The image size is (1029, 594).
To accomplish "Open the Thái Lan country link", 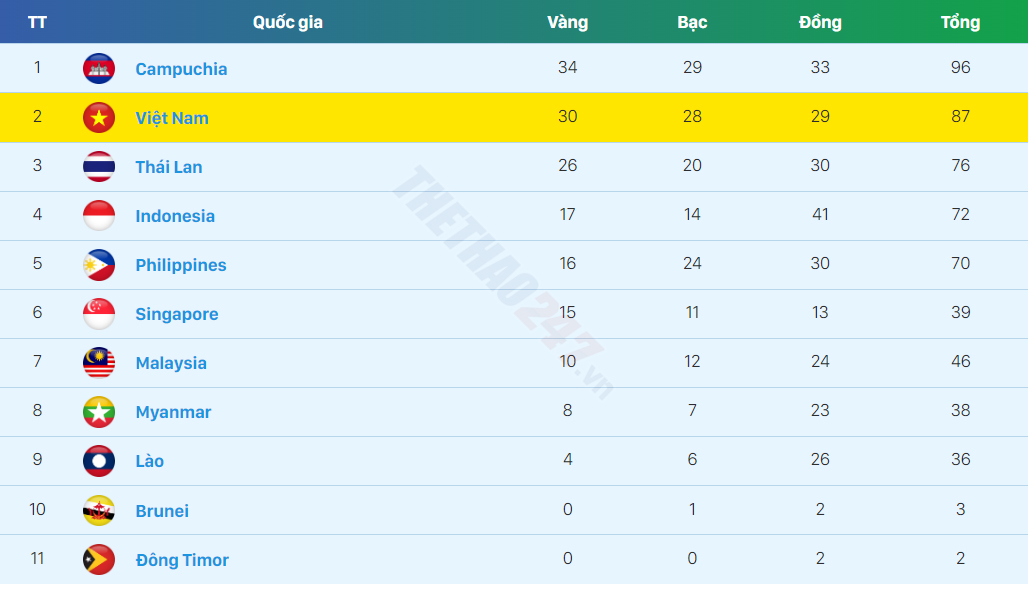I will [x=169, y=167].
